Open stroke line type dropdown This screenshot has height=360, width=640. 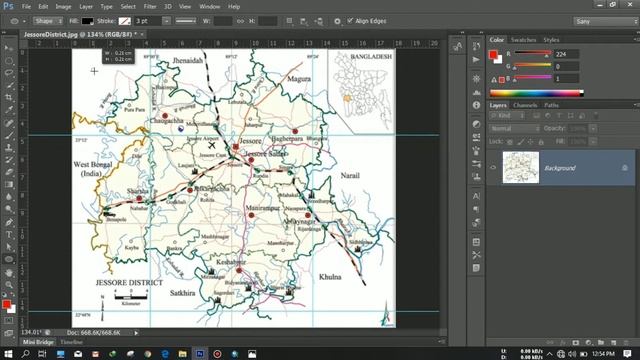[x=186, y=21]
